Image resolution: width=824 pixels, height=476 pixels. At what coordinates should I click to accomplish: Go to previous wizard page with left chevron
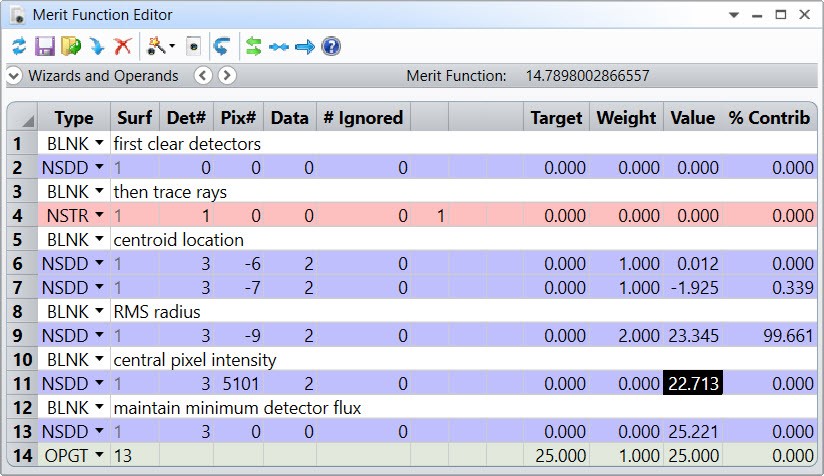pyautogui.click(x=203, y=76)
